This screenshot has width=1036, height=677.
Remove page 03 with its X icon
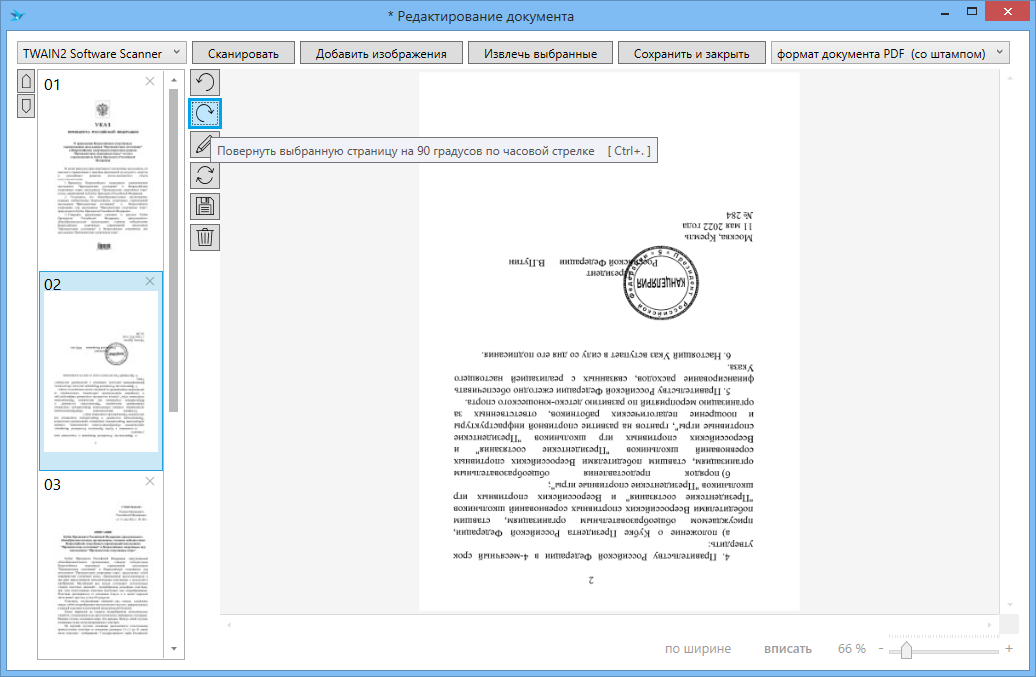[x=150, y=482]
